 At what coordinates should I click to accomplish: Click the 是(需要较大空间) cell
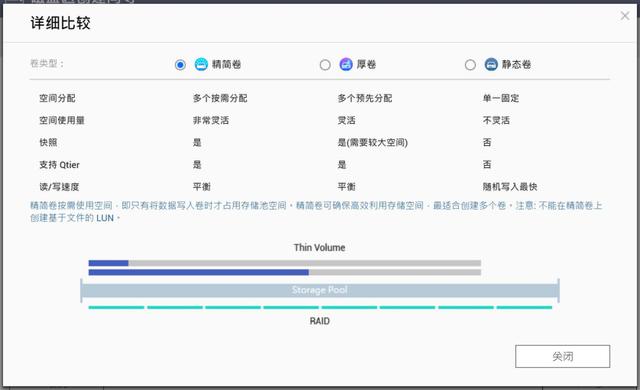(x=373, y=142)
